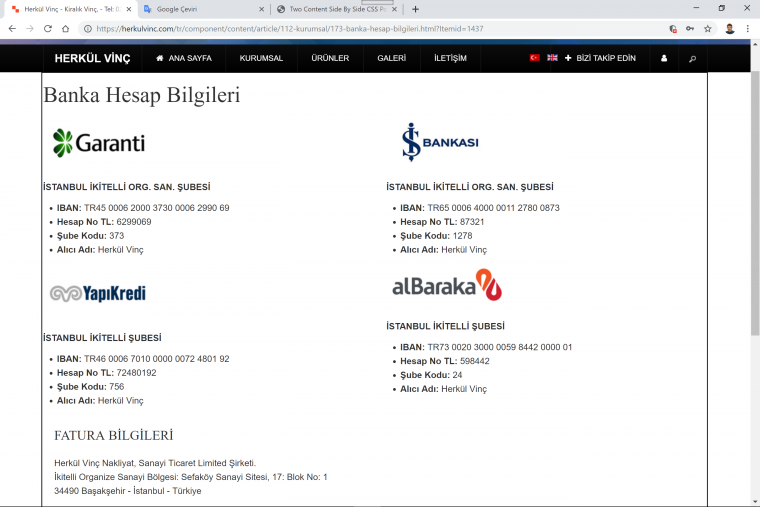Open the ANA SAYFA menu item

pyautogui.click(x=184, y=58)
